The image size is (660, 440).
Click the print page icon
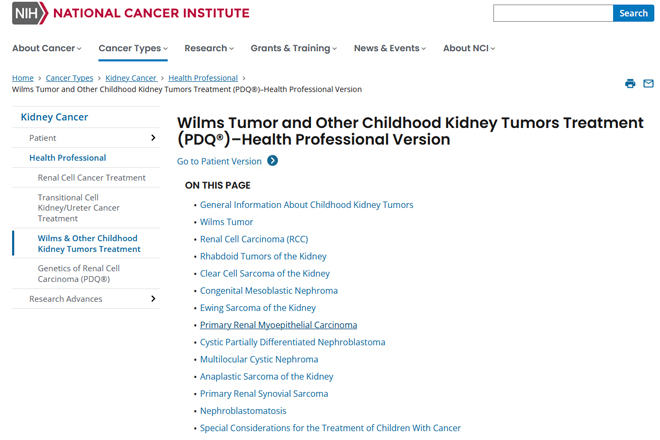click(x=630, y=83)
